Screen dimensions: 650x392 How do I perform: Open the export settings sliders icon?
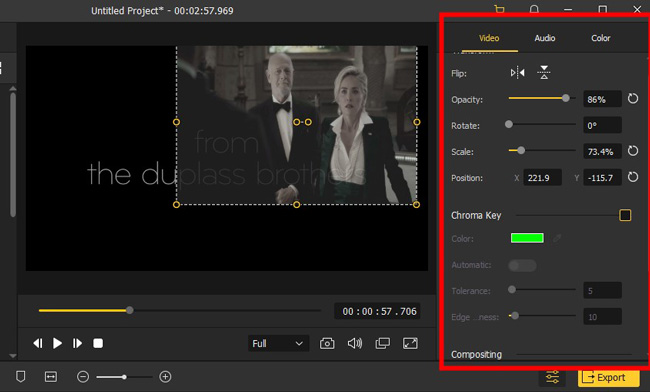552,377
